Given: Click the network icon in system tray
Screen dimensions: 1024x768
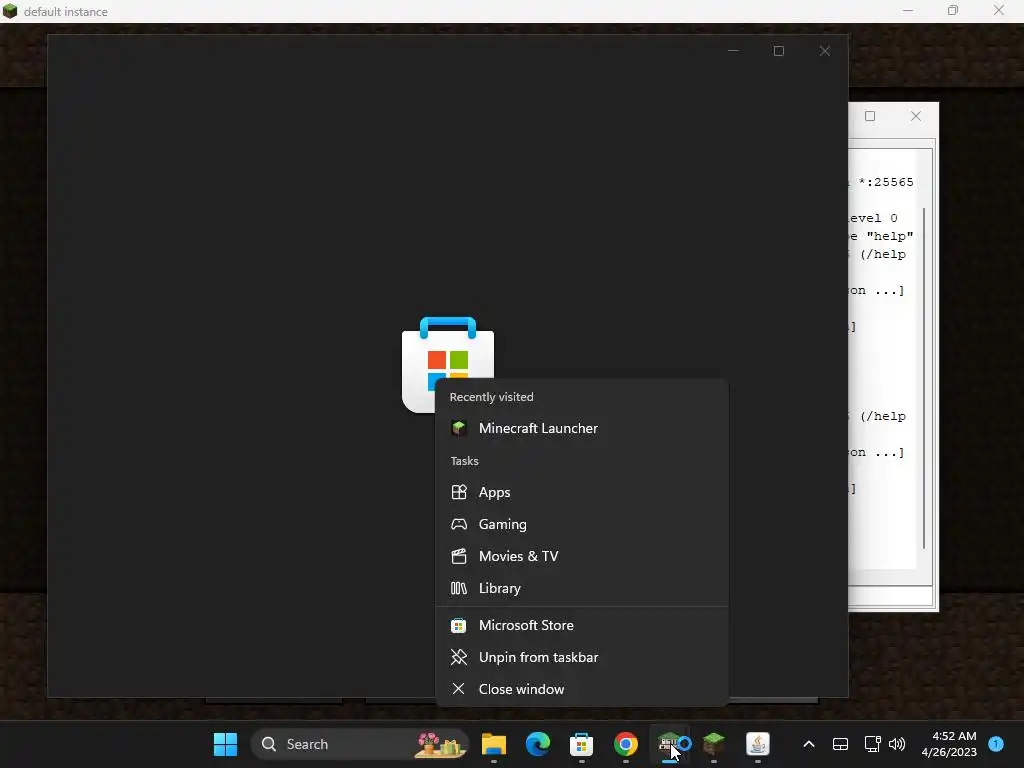Looking at the screenshot, I should click(x=872, y=744).
